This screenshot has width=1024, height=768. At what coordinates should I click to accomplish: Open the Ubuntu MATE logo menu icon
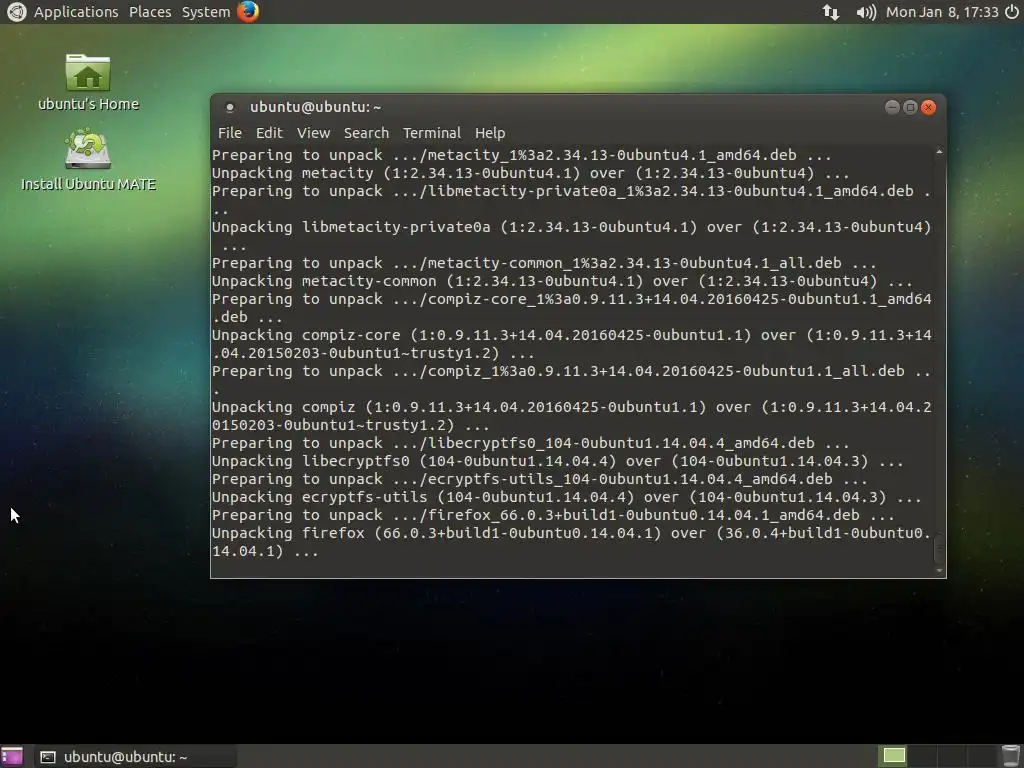point(16,12)
